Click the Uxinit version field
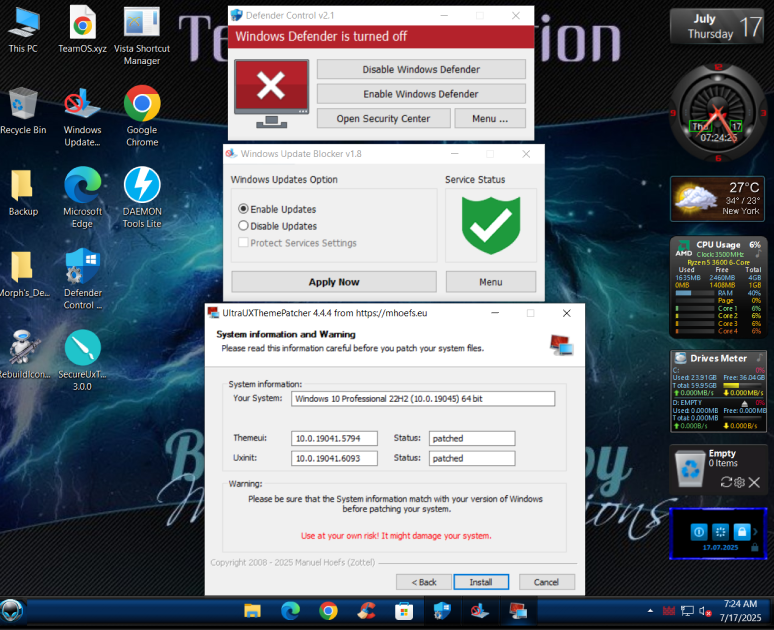774x630 pixels. point(334,458)
